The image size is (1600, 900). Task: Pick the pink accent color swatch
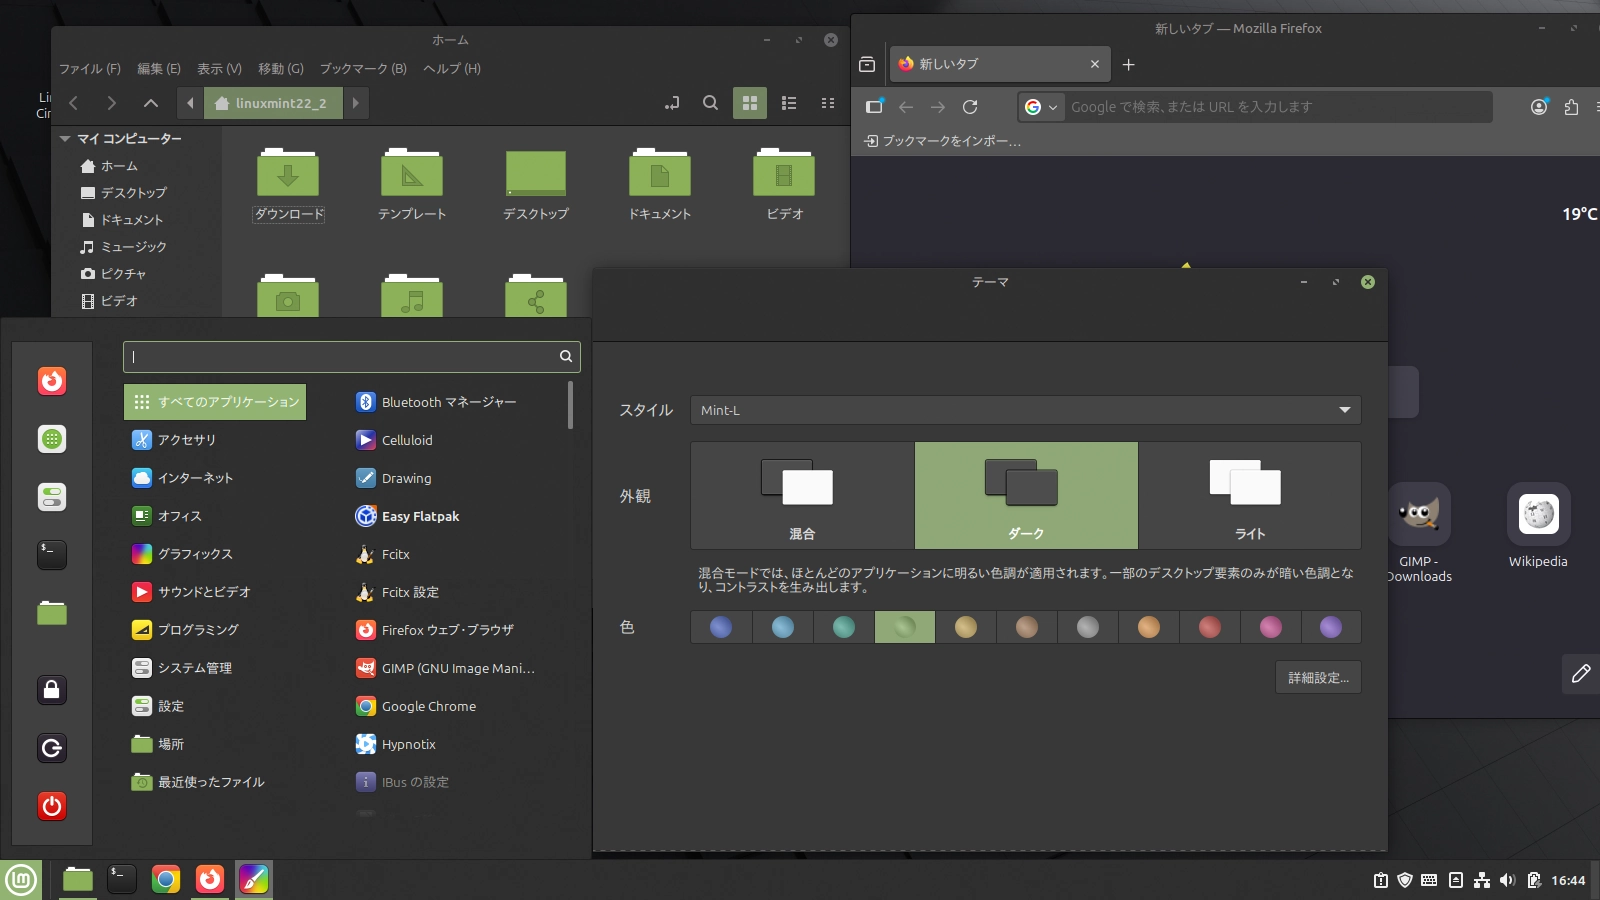point(1270,627)
